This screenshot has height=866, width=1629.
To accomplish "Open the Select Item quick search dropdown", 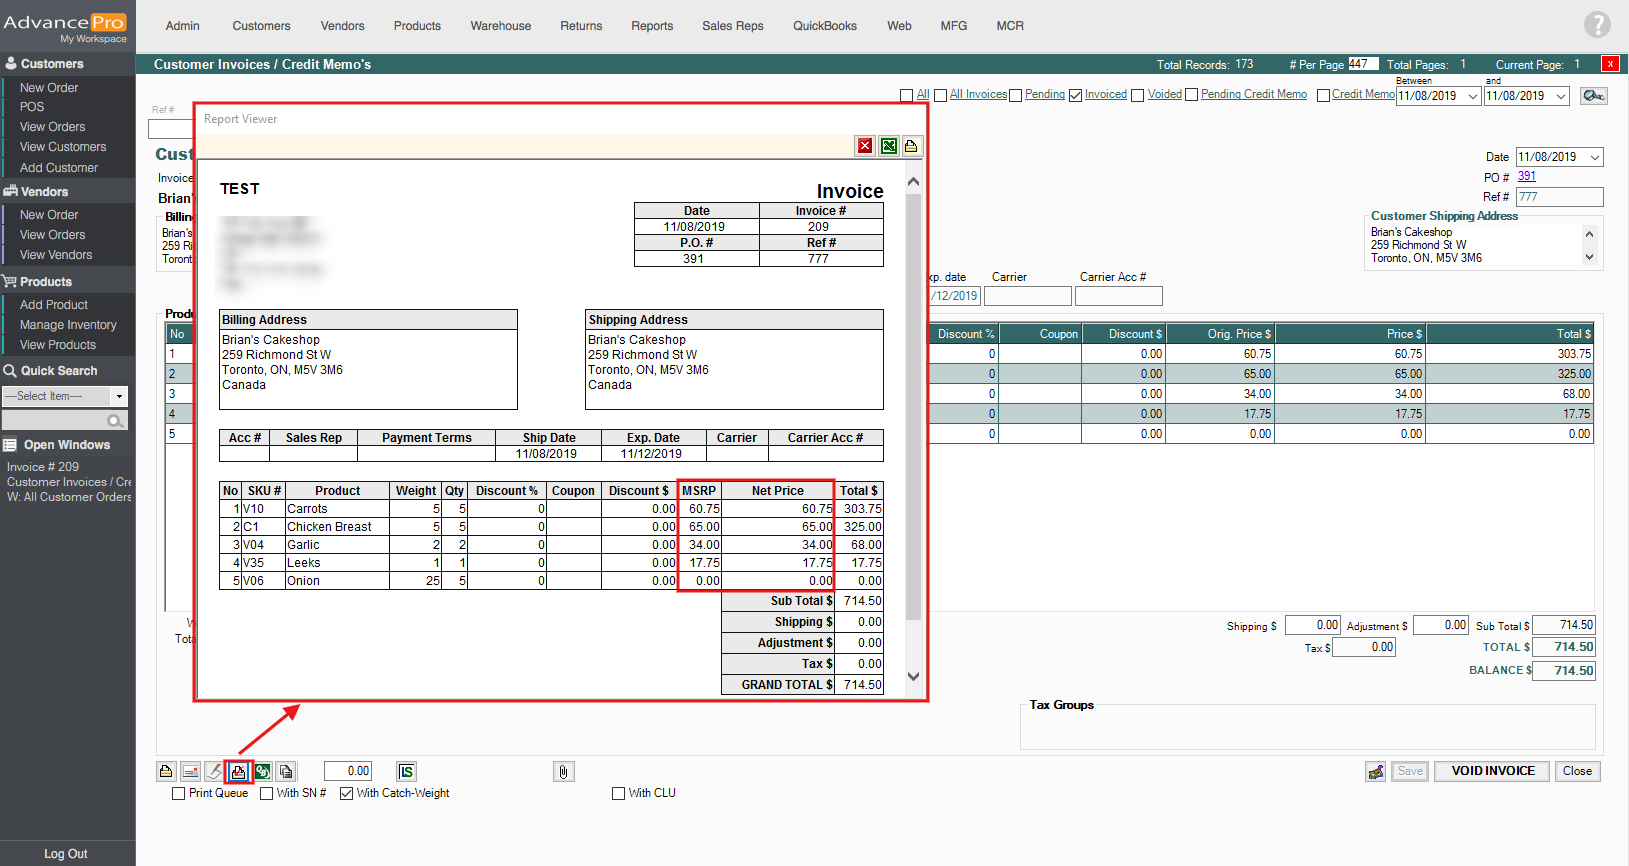I will pos(119,396).
